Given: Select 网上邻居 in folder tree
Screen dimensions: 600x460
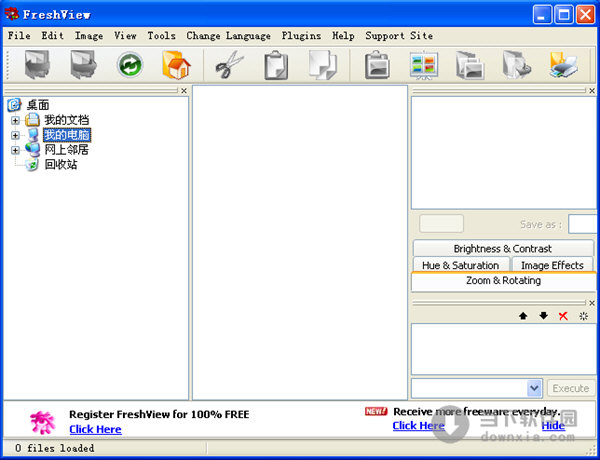Looking at the screenshot, I should point(67,150).
